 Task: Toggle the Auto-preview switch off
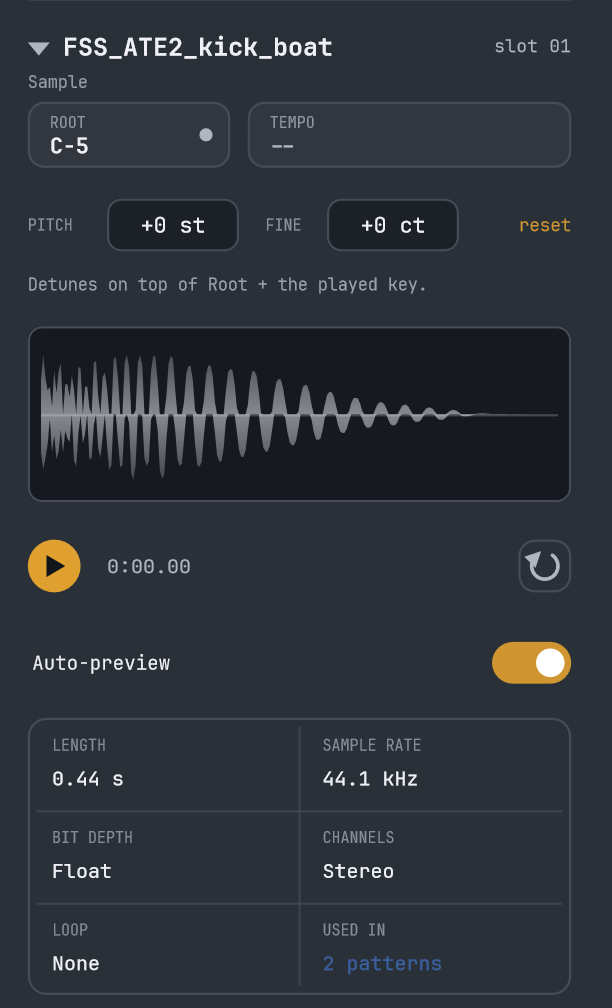[532, 663]
